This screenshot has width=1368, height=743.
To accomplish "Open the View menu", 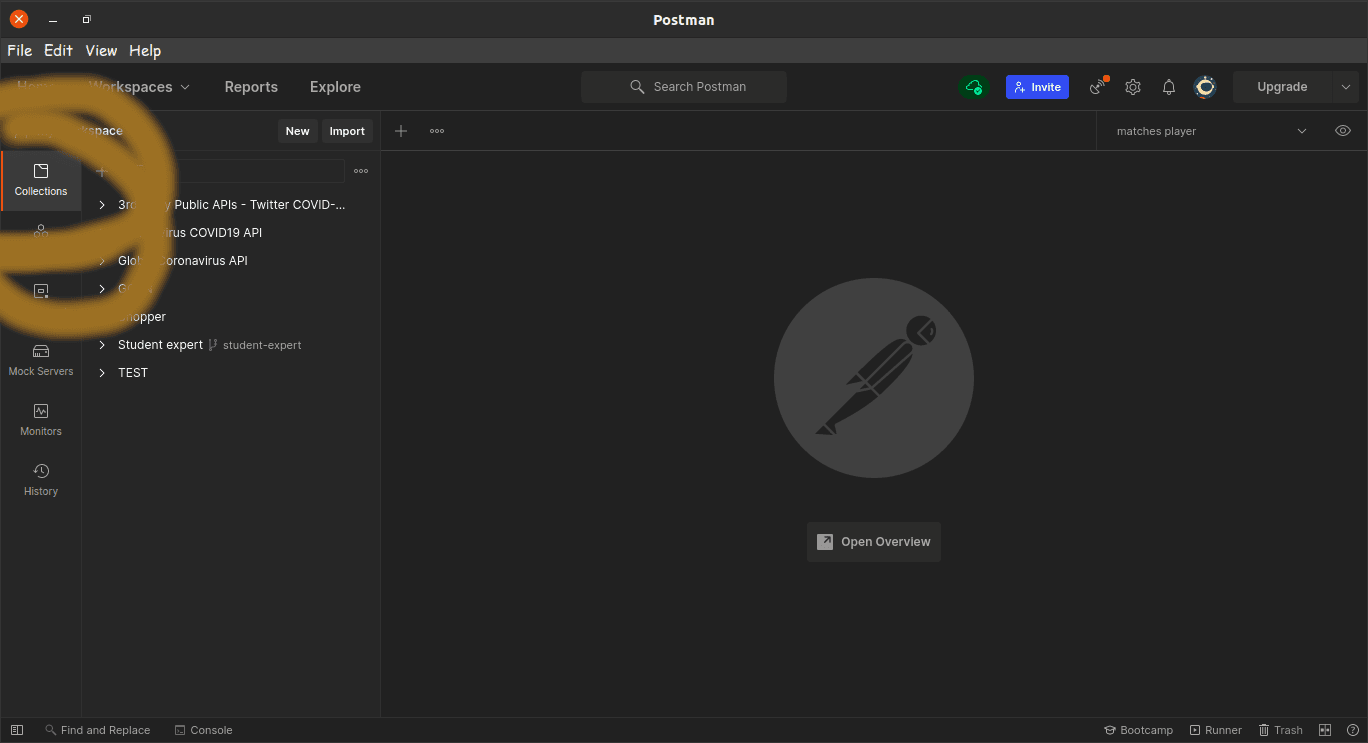I will 101,51.
